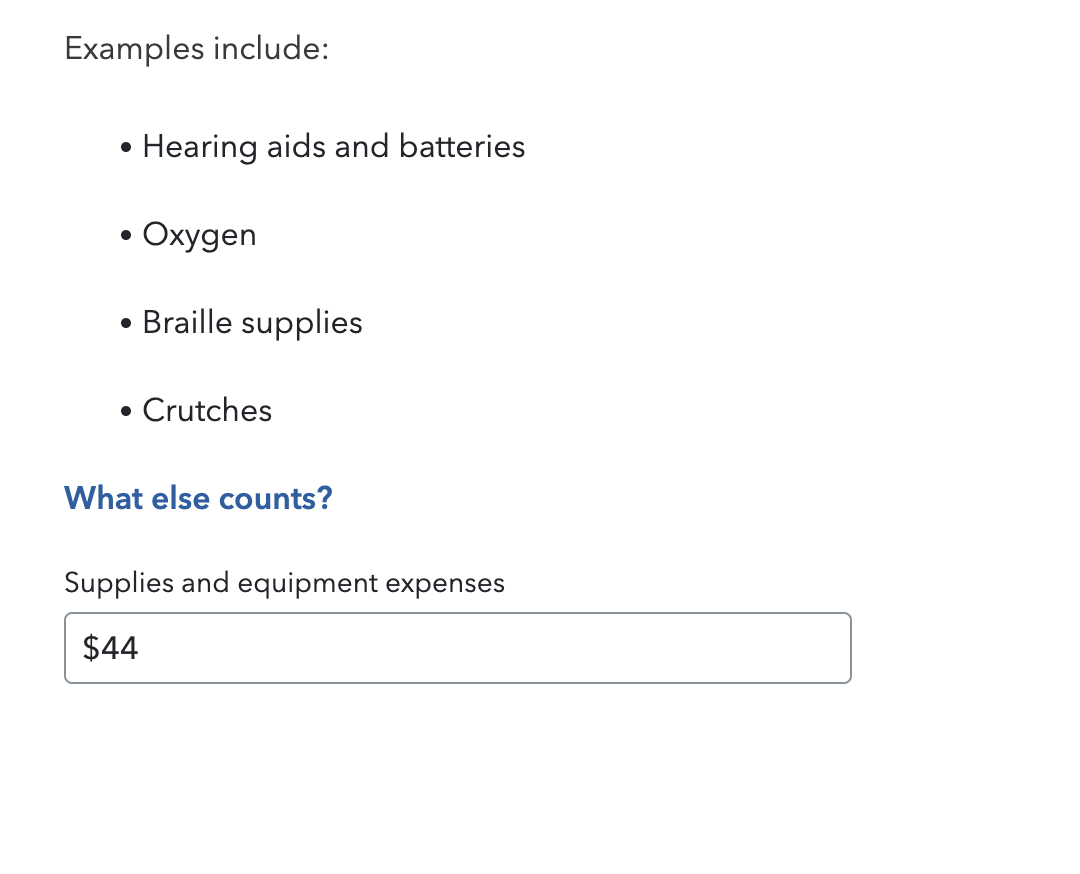Click the 'Supplies and equipment expenses' label
Viewport: 1080px width, 874px height.
click(x=284, y=582)
